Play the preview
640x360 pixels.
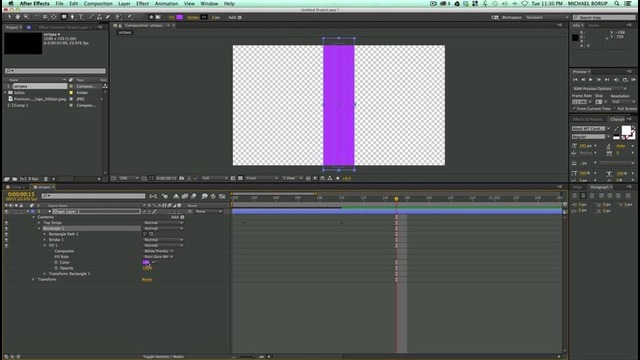(x=591, y=80)
